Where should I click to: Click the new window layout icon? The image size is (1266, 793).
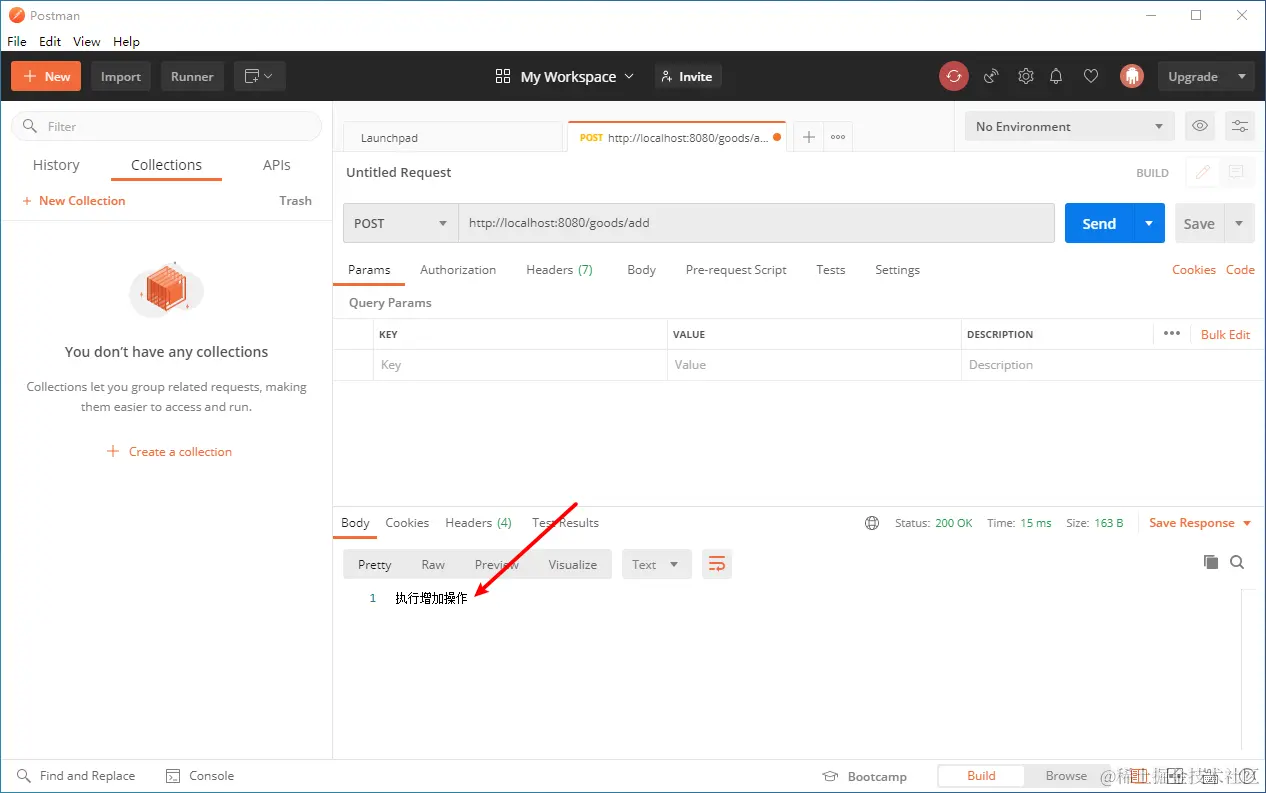click(260, 76)
